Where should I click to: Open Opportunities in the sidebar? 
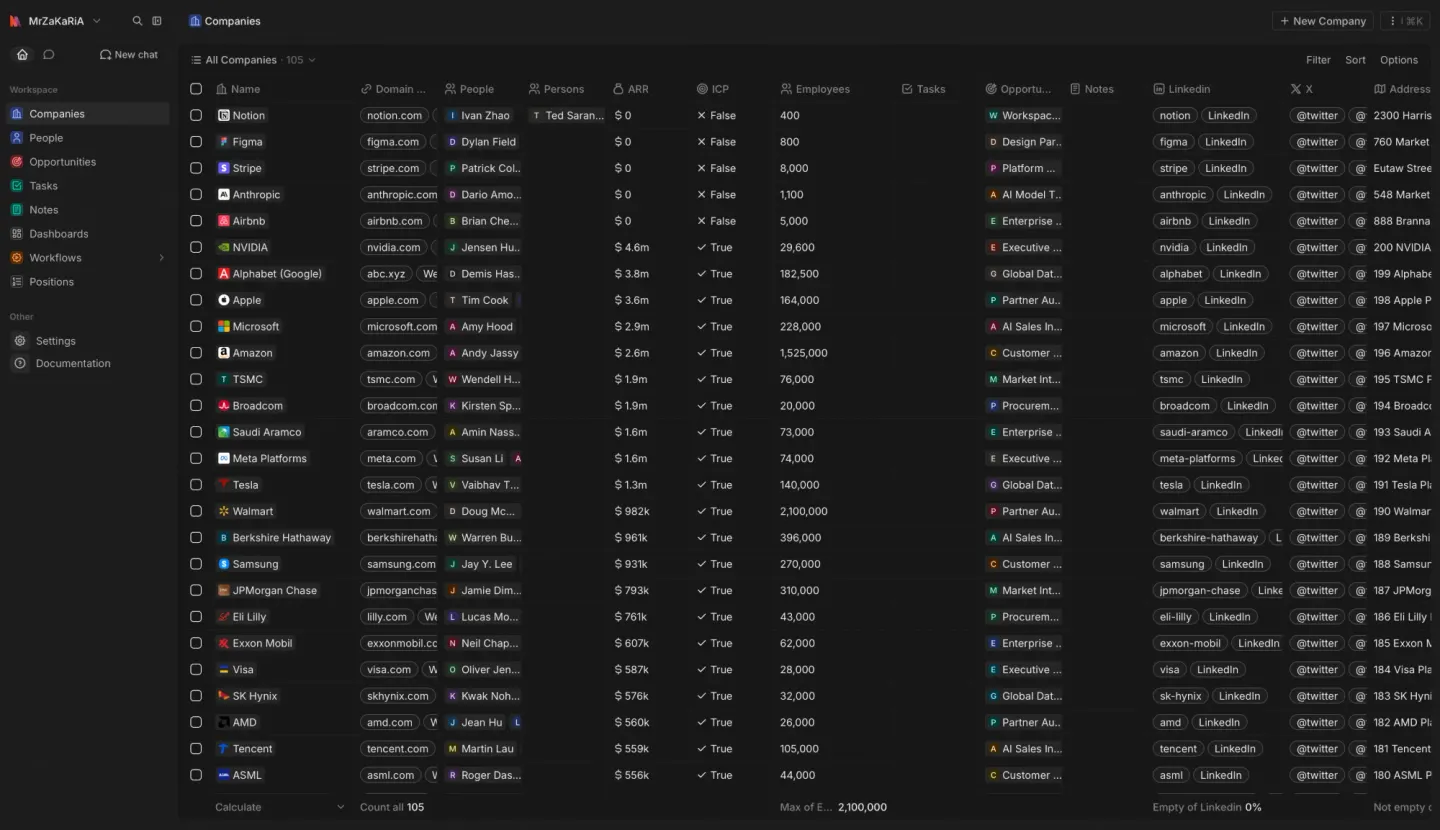coord(88,162)
